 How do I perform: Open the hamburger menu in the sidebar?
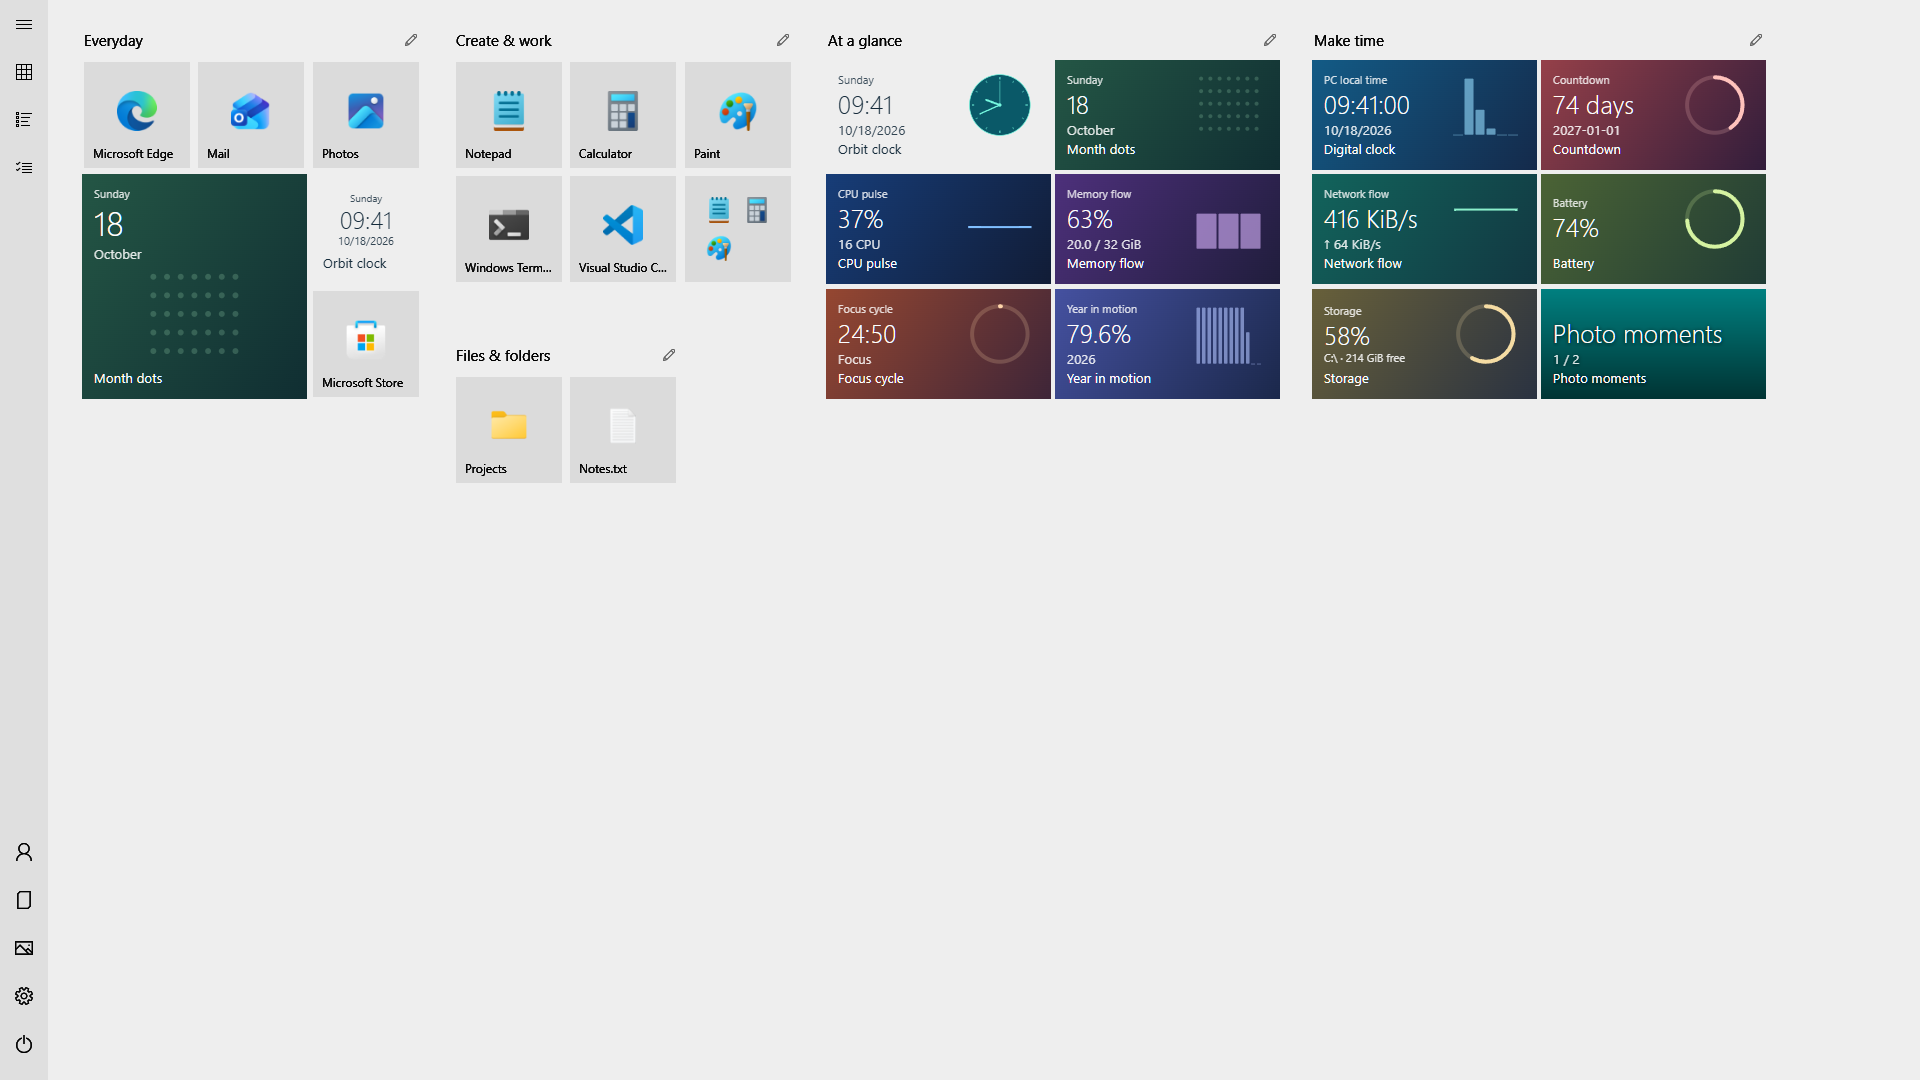point(24,24)
